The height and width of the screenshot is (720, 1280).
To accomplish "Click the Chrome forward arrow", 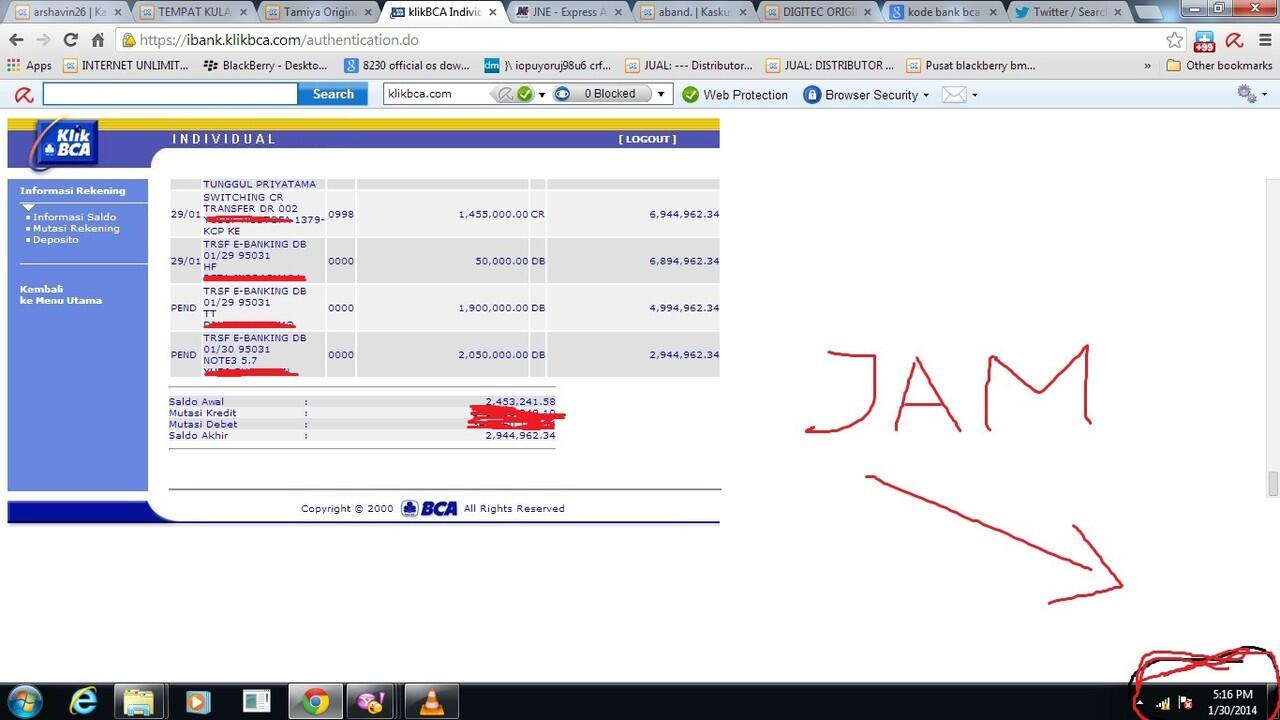I will click(43, 40).
